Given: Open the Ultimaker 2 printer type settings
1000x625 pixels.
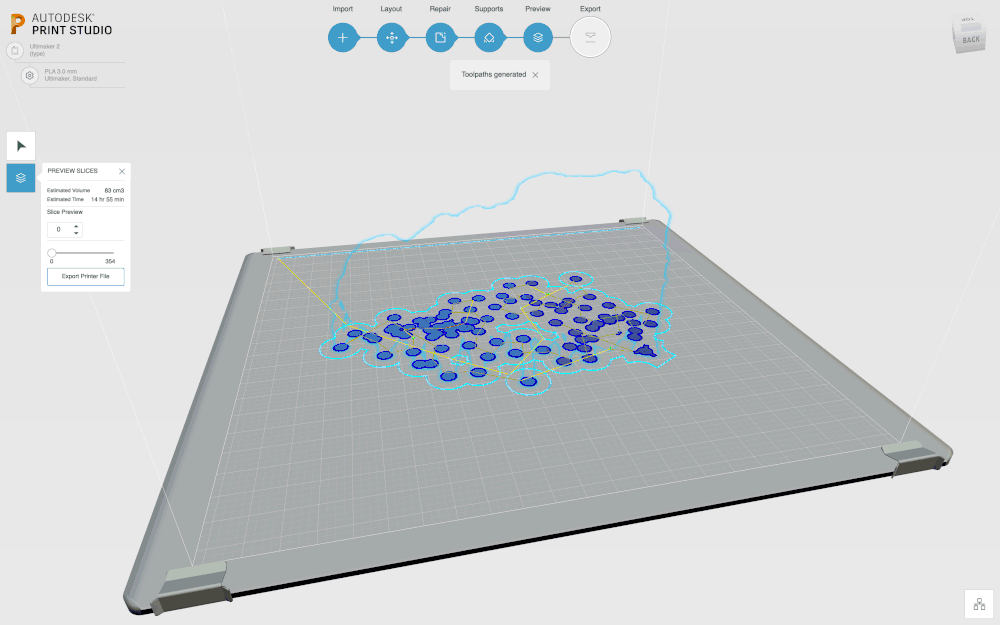Looking at the screenshot, I should point(15,50).
